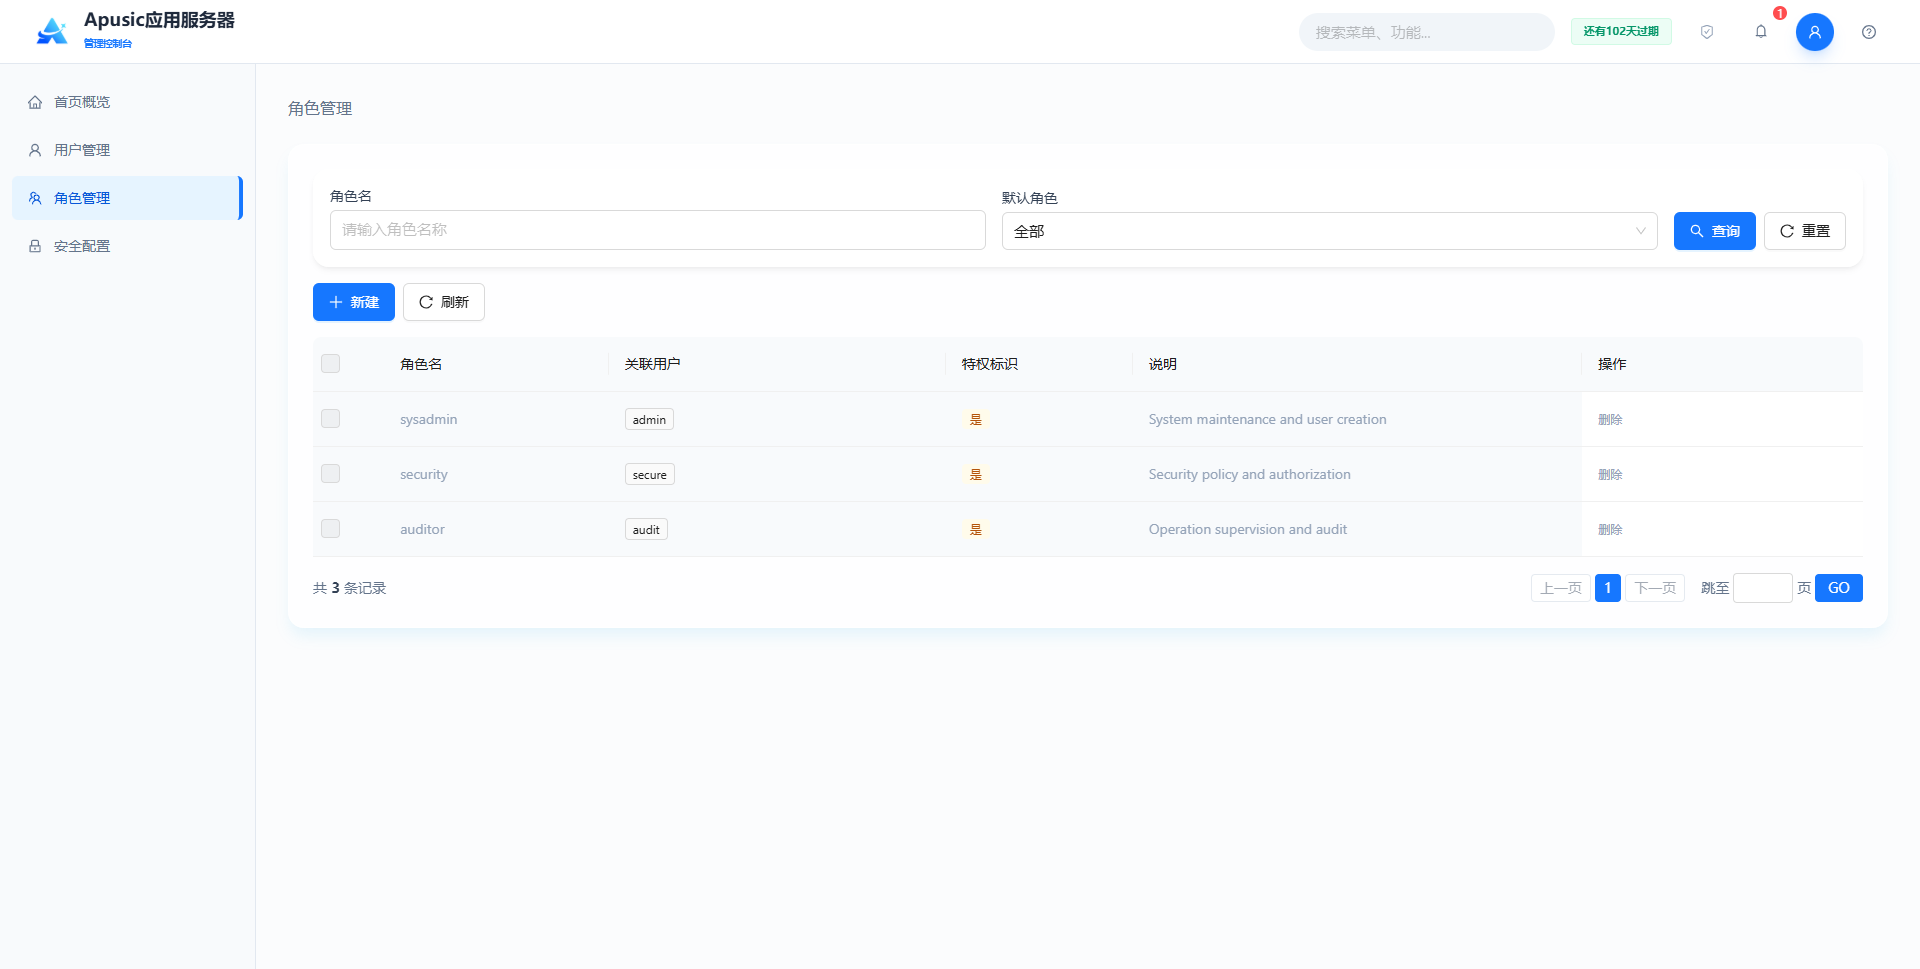Click the secure user tag

650,474
